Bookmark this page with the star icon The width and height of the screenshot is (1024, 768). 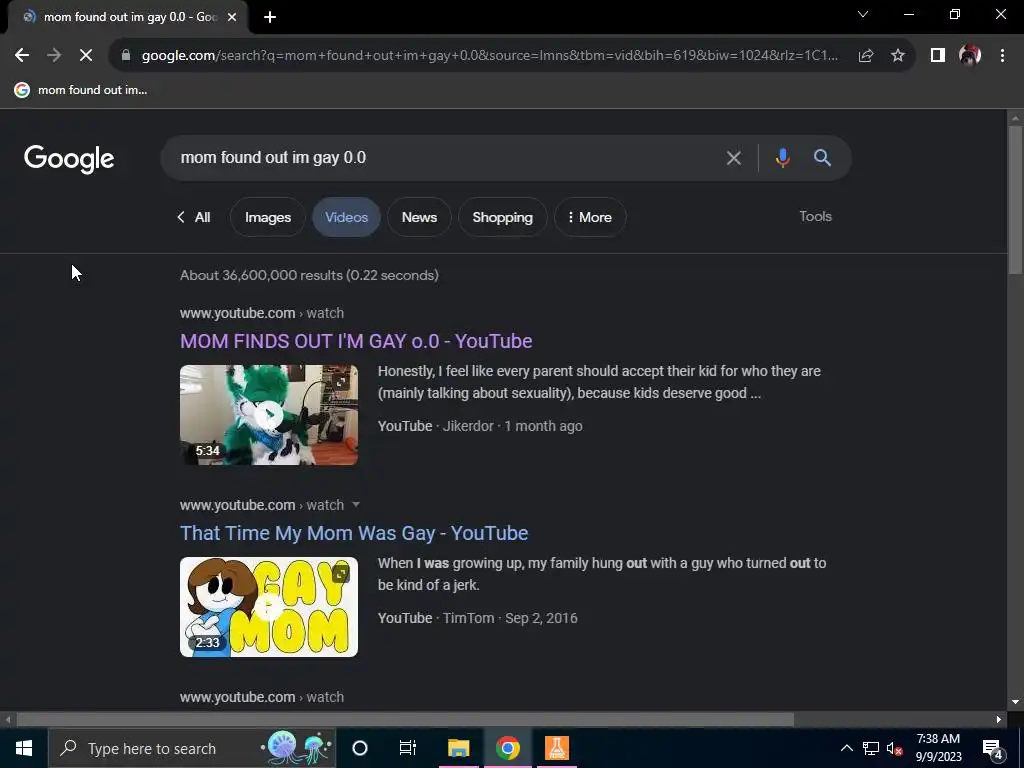tap(898, 56)
